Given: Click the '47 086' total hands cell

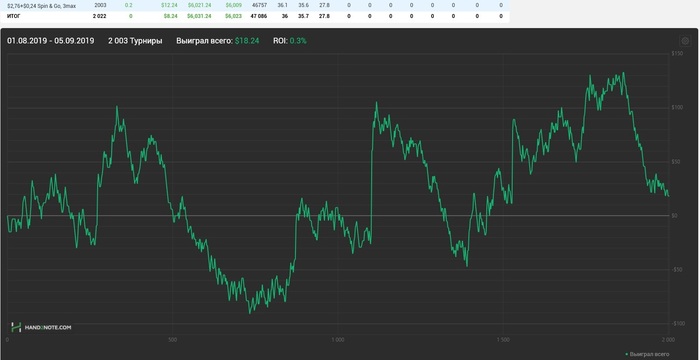Looking at the screenshot, I should pyautogui.click(x=259, y=16).
